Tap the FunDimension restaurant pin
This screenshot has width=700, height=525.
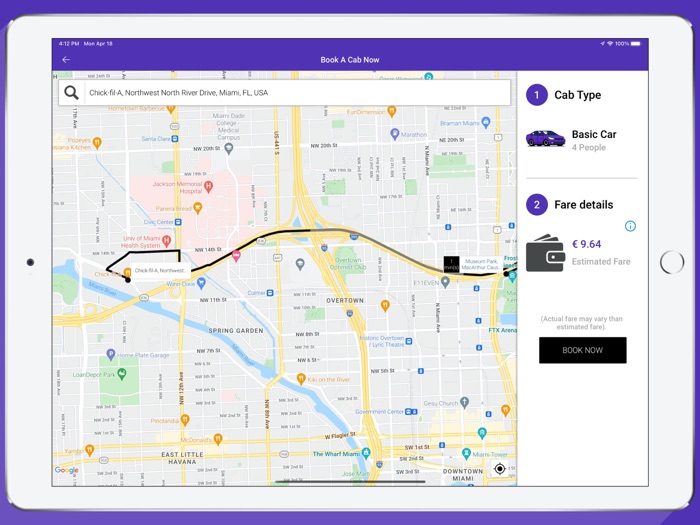[392, 111]
